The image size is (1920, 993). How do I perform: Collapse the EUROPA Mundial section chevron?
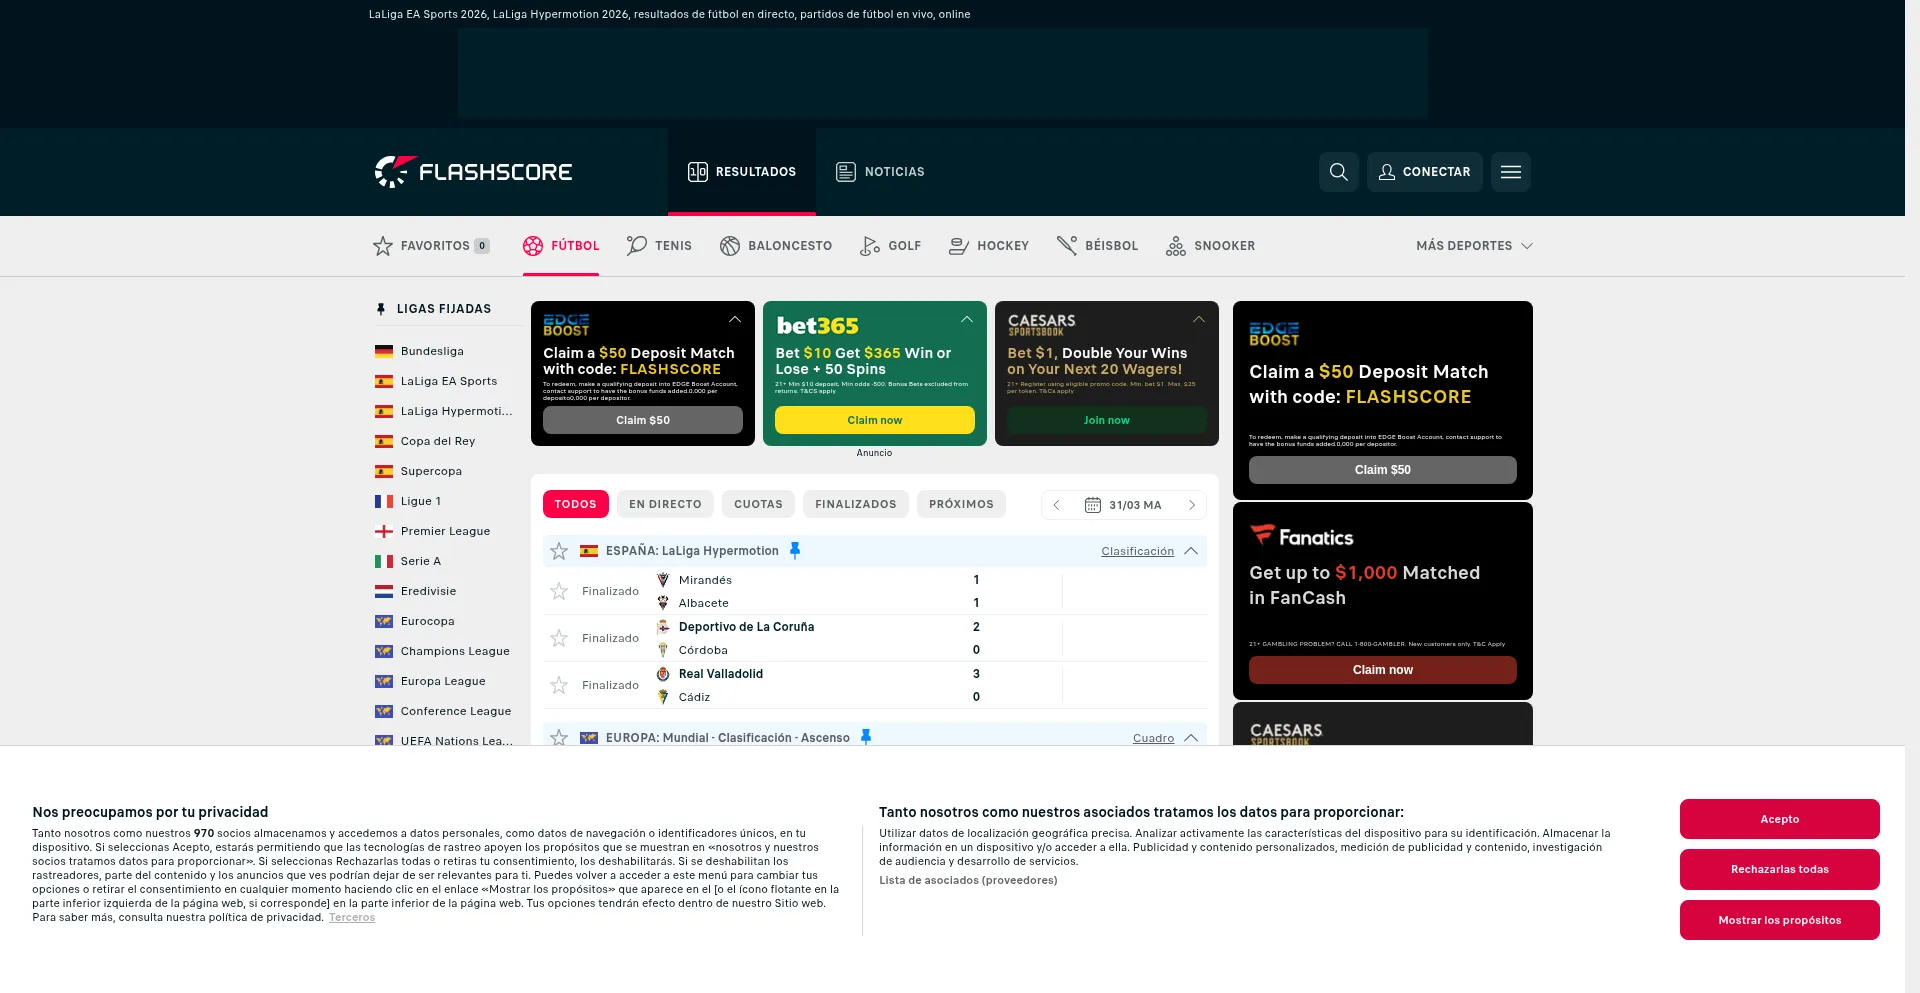pos(1191,738)
